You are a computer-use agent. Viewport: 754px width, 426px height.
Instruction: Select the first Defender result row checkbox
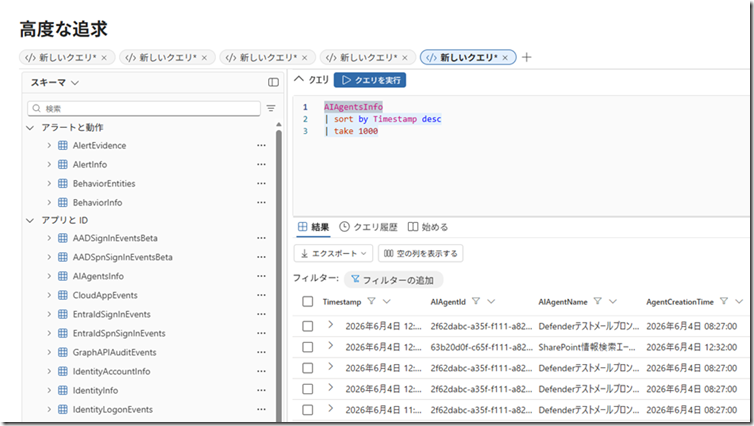tap(307, 326)
